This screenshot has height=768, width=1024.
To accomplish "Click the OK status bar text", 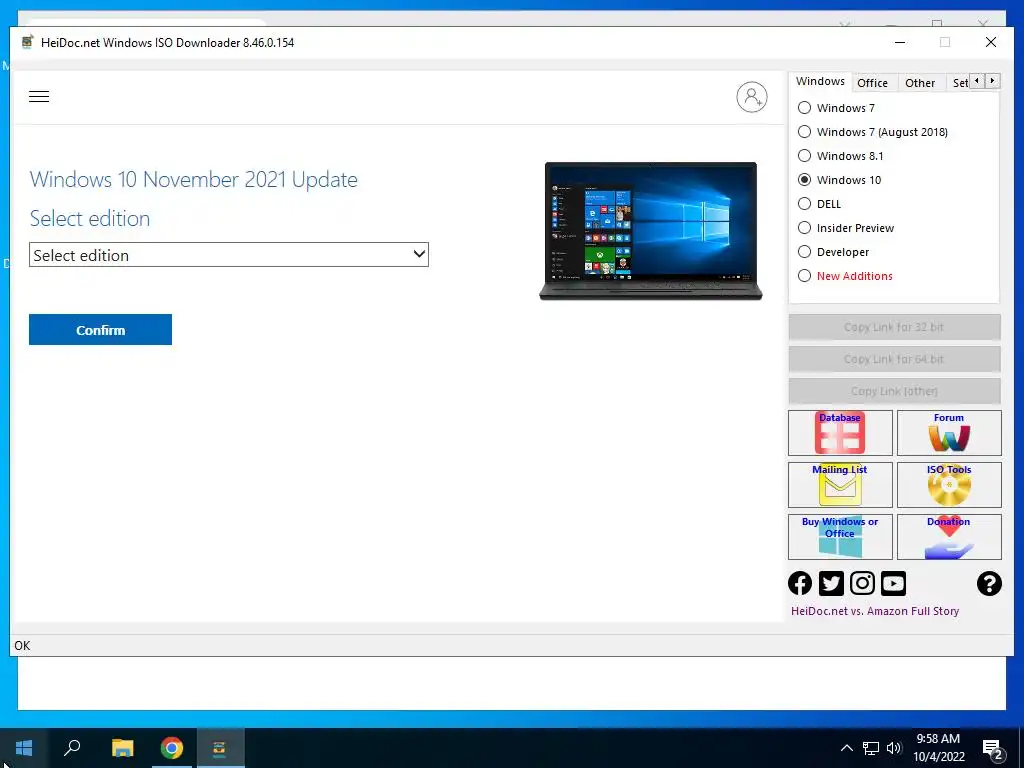I will pyautogui.click(x=22, y=645).
